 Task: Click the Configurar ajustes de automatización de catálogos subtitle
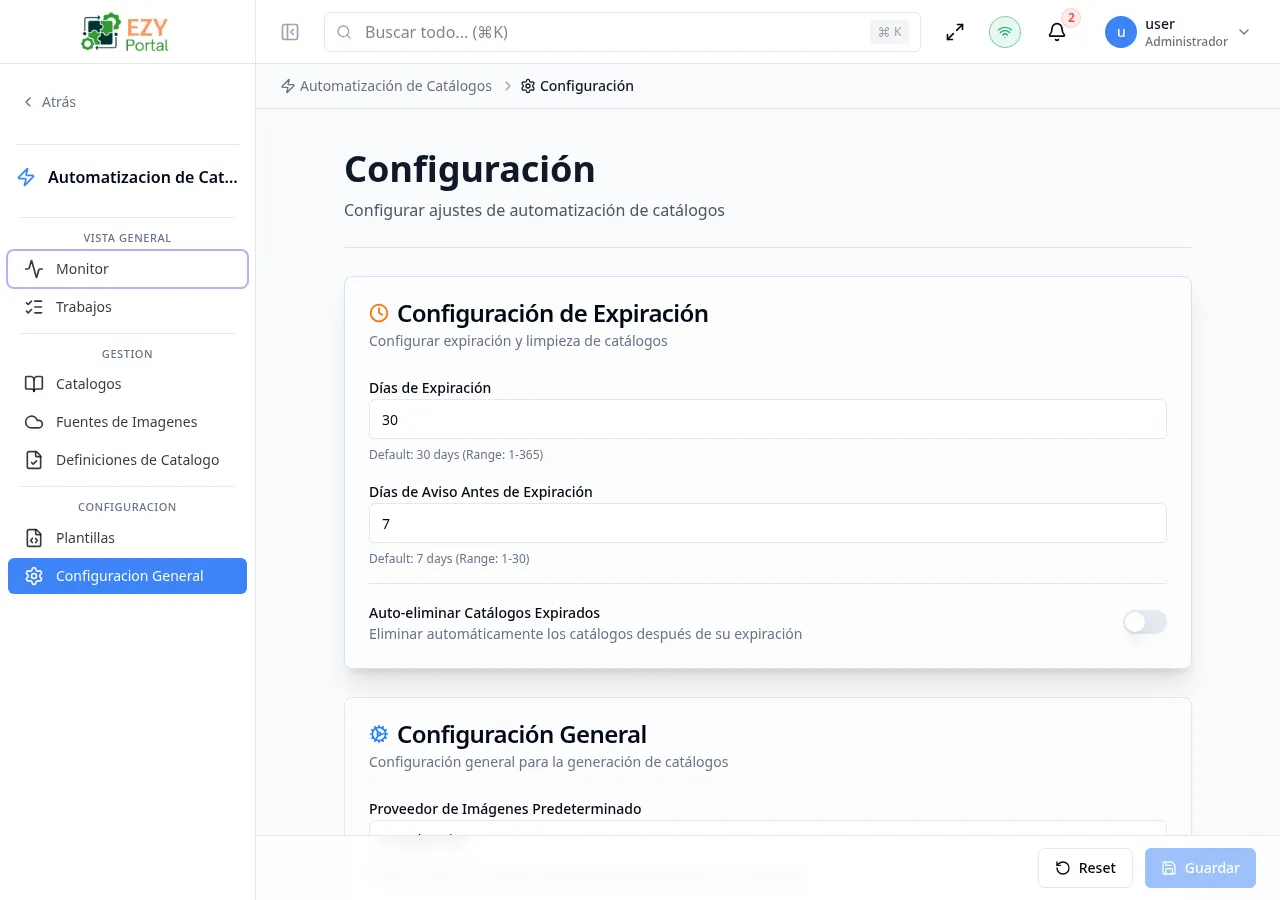coord(534,210)
